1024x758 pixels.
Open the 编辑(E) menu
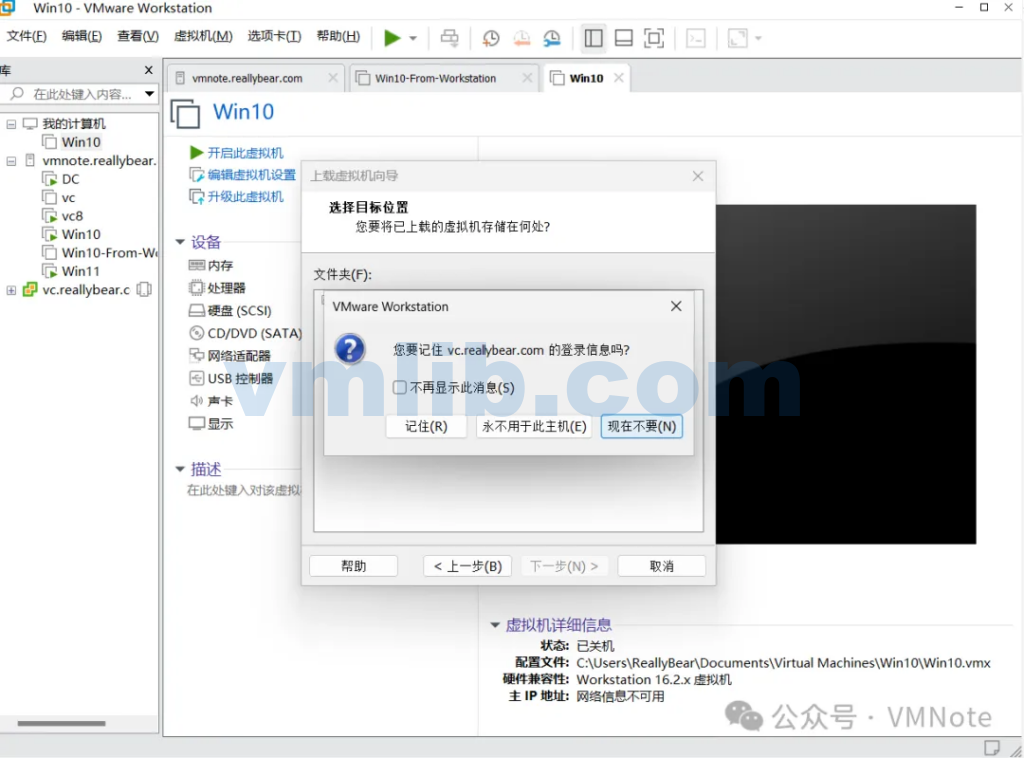[82, 36]
